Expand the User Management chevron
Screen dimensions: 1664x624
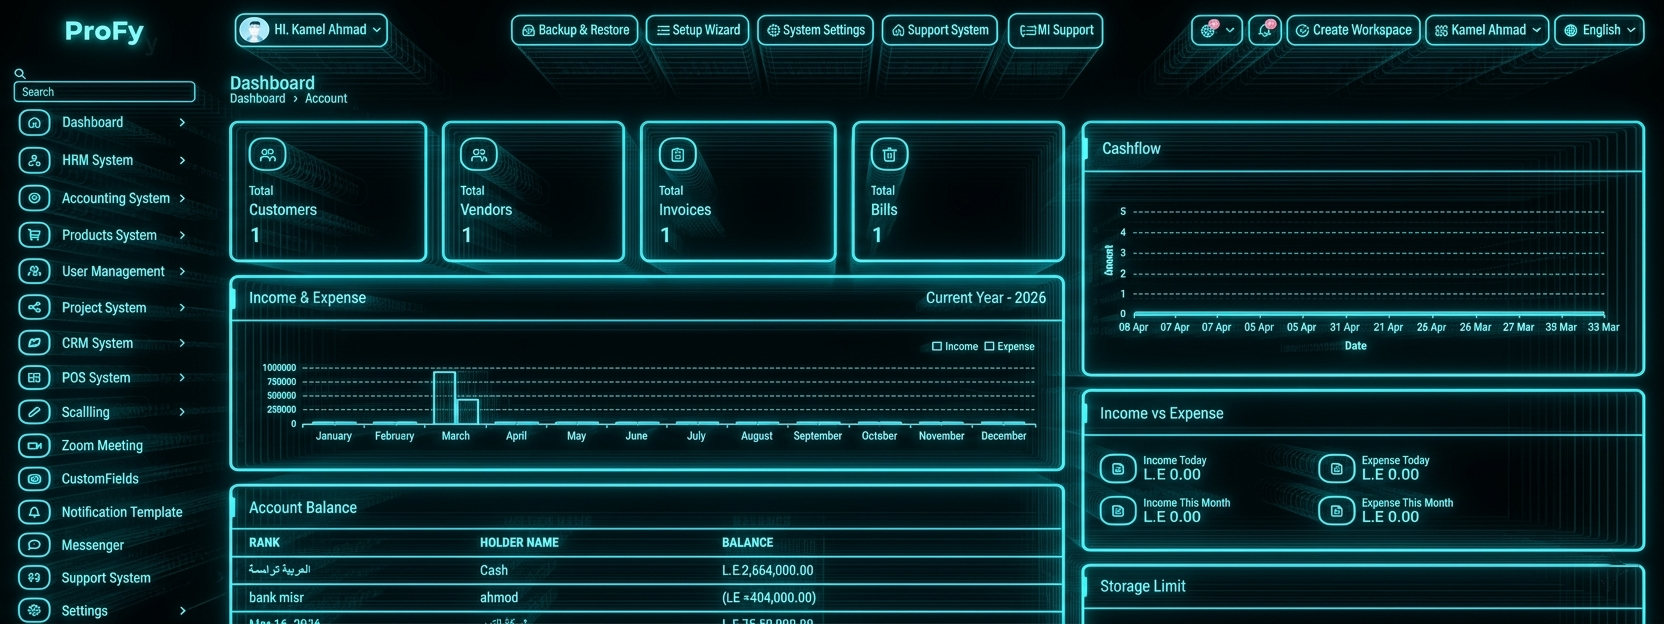182,271
